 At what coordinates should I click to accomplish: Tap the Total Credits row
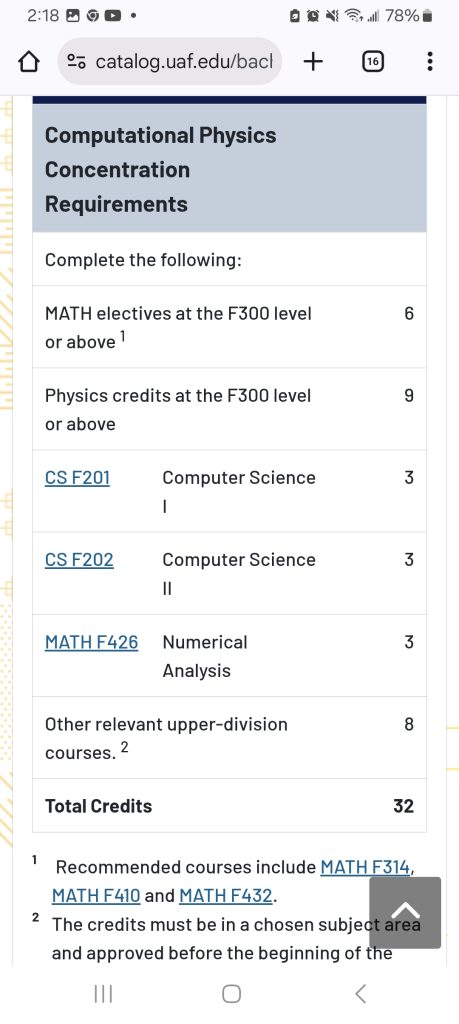click(229, 806)
